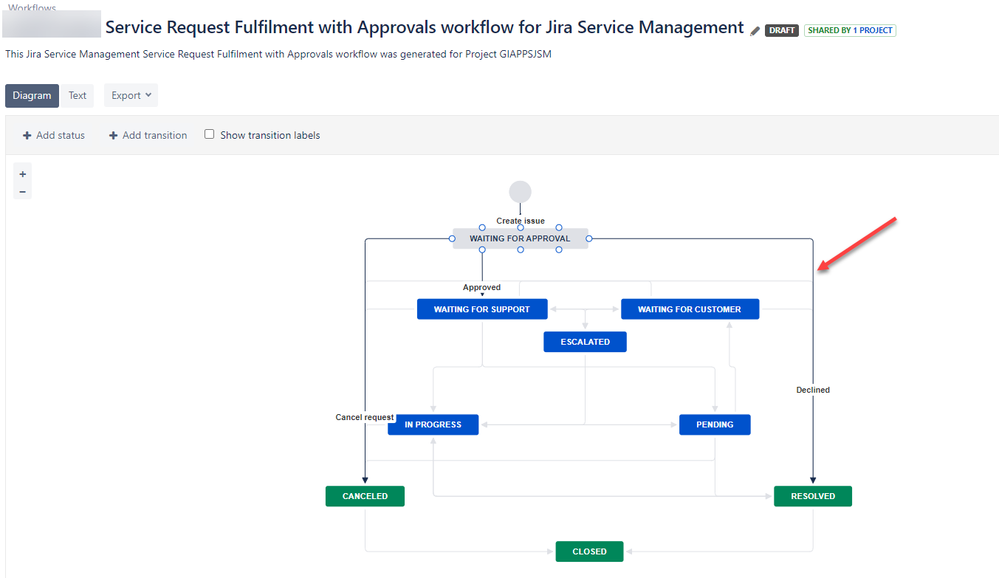Click the Declined transition label
Viewport: 999px width, 578px height.
(x=813, y=390)
